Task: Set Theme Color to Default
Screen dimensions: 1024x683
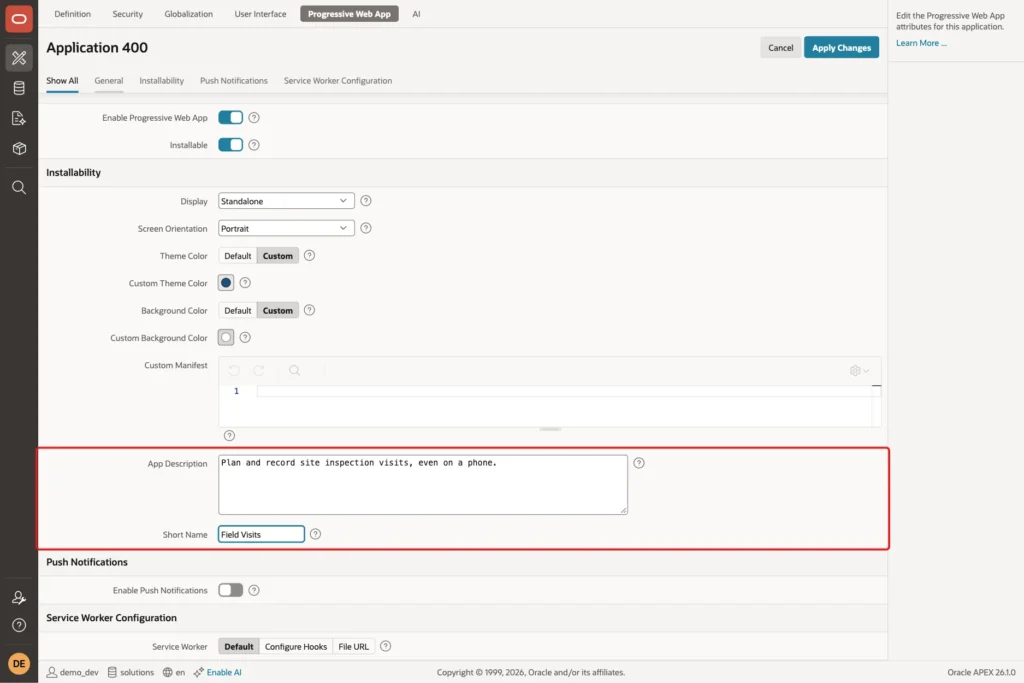Action: [238, 256]
